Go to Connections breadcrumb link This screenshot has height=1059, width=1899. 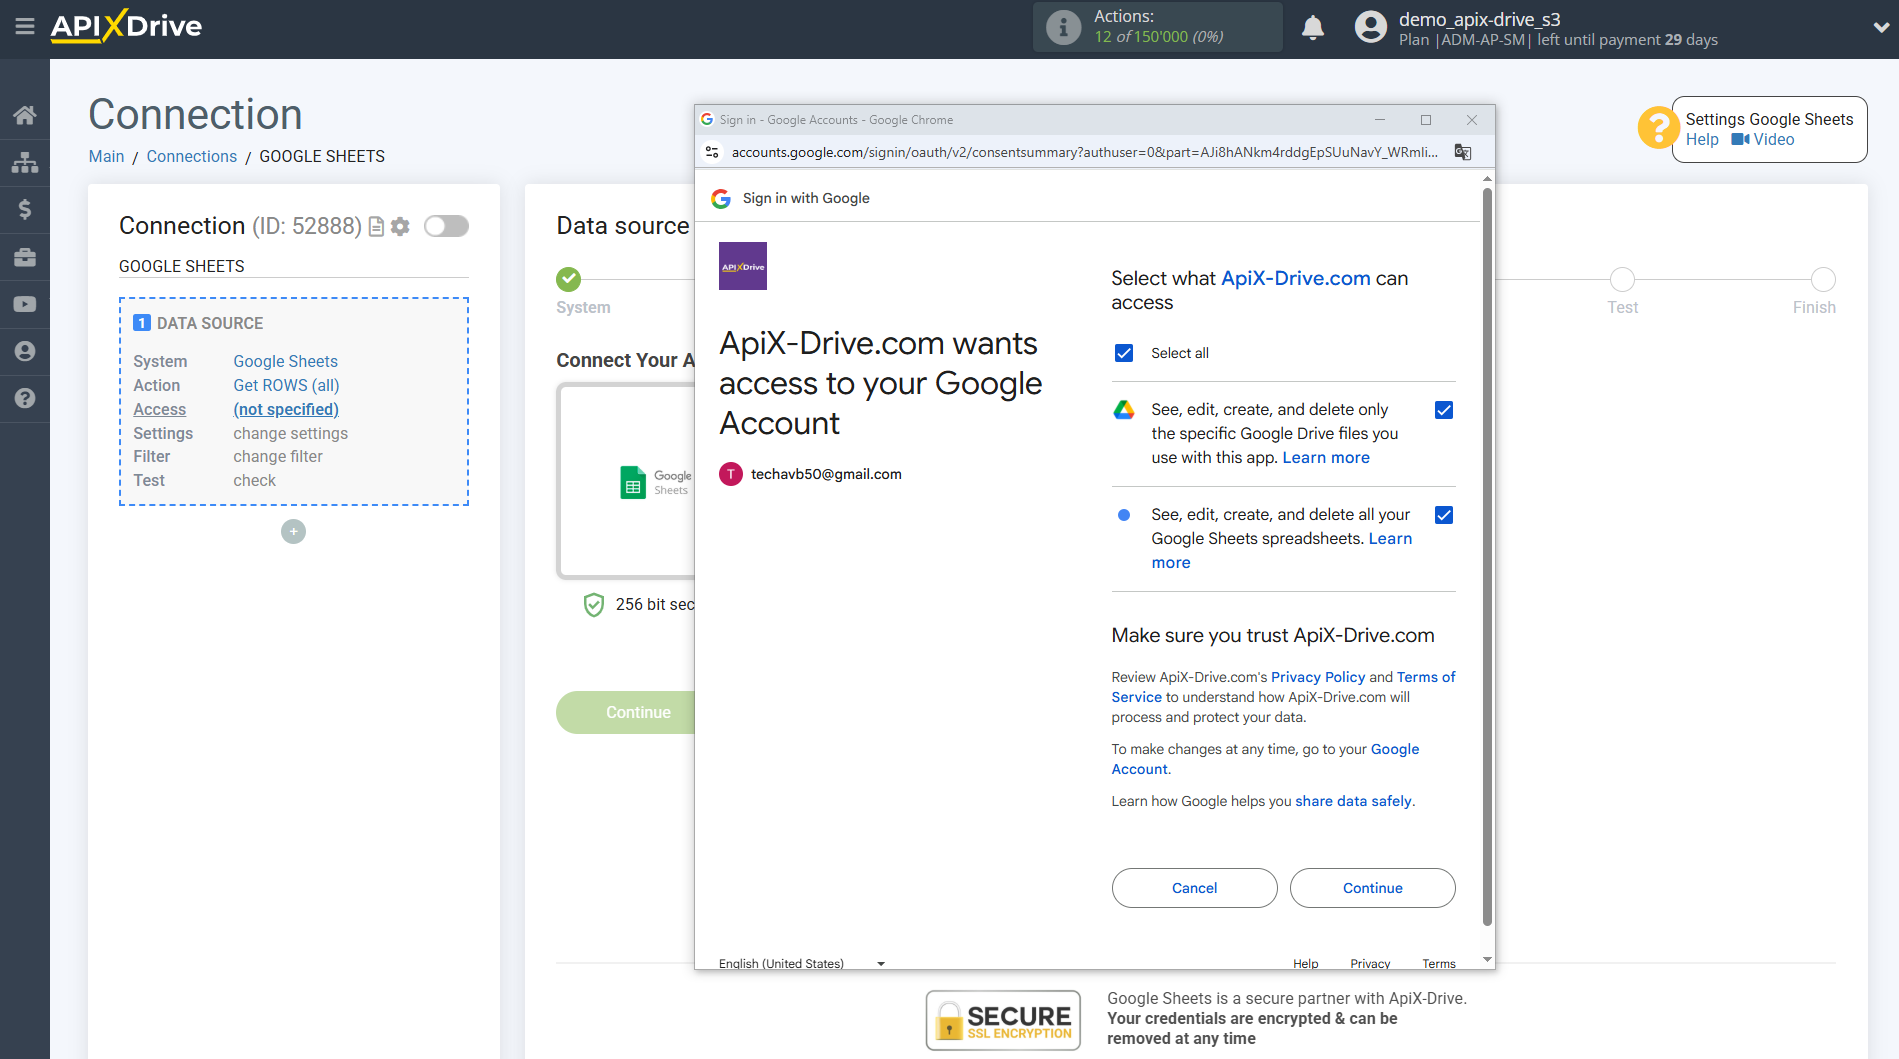pyautogui.click(x=191, y=156)
